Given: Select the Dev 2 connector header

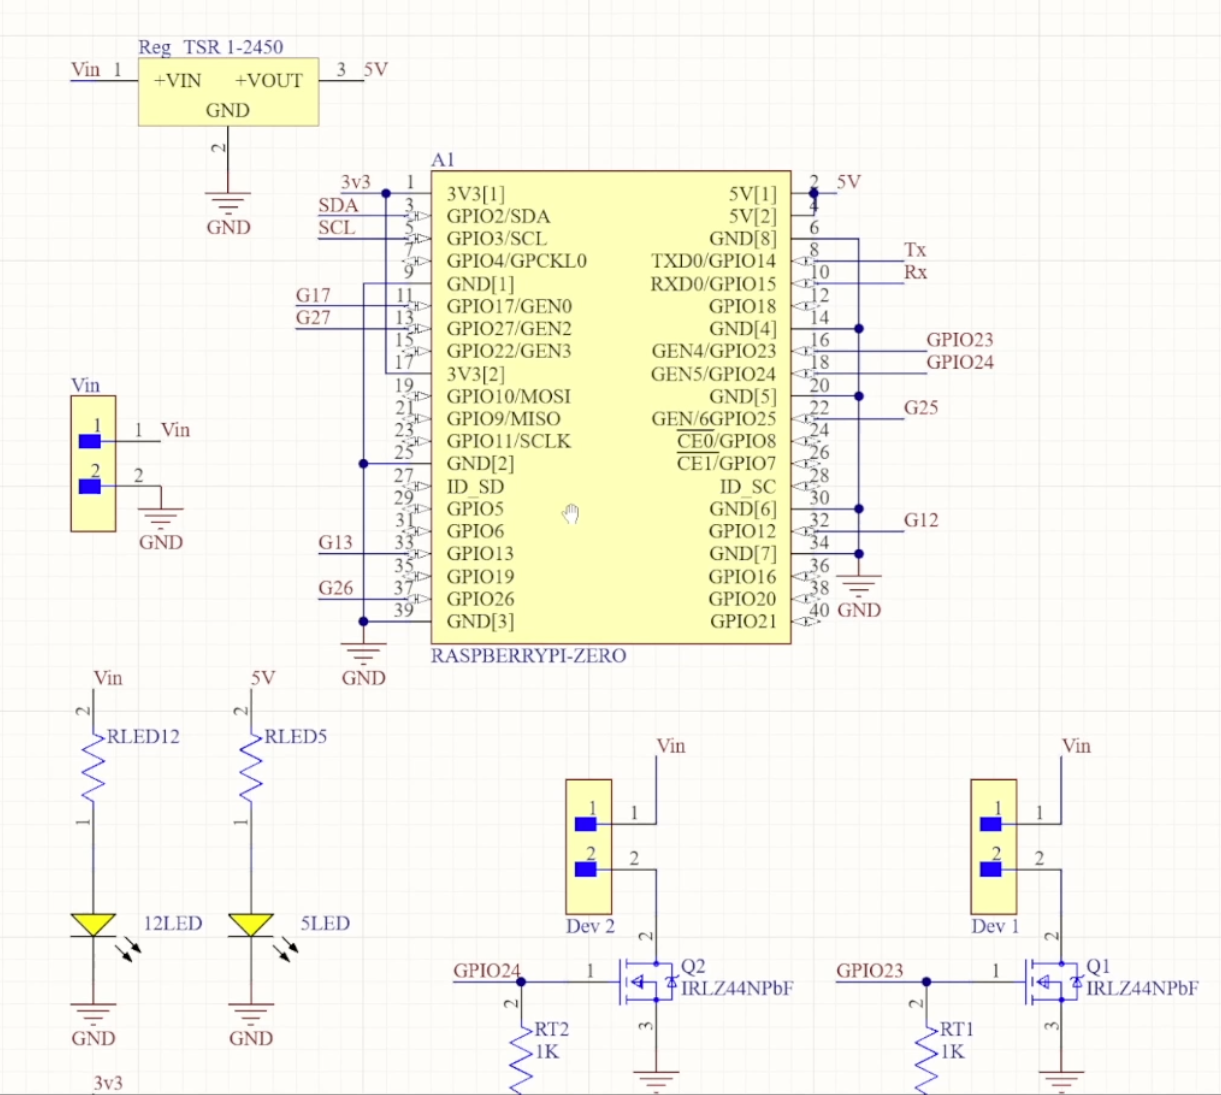Looking at the screenshot, I should click(x=589, y=846).
